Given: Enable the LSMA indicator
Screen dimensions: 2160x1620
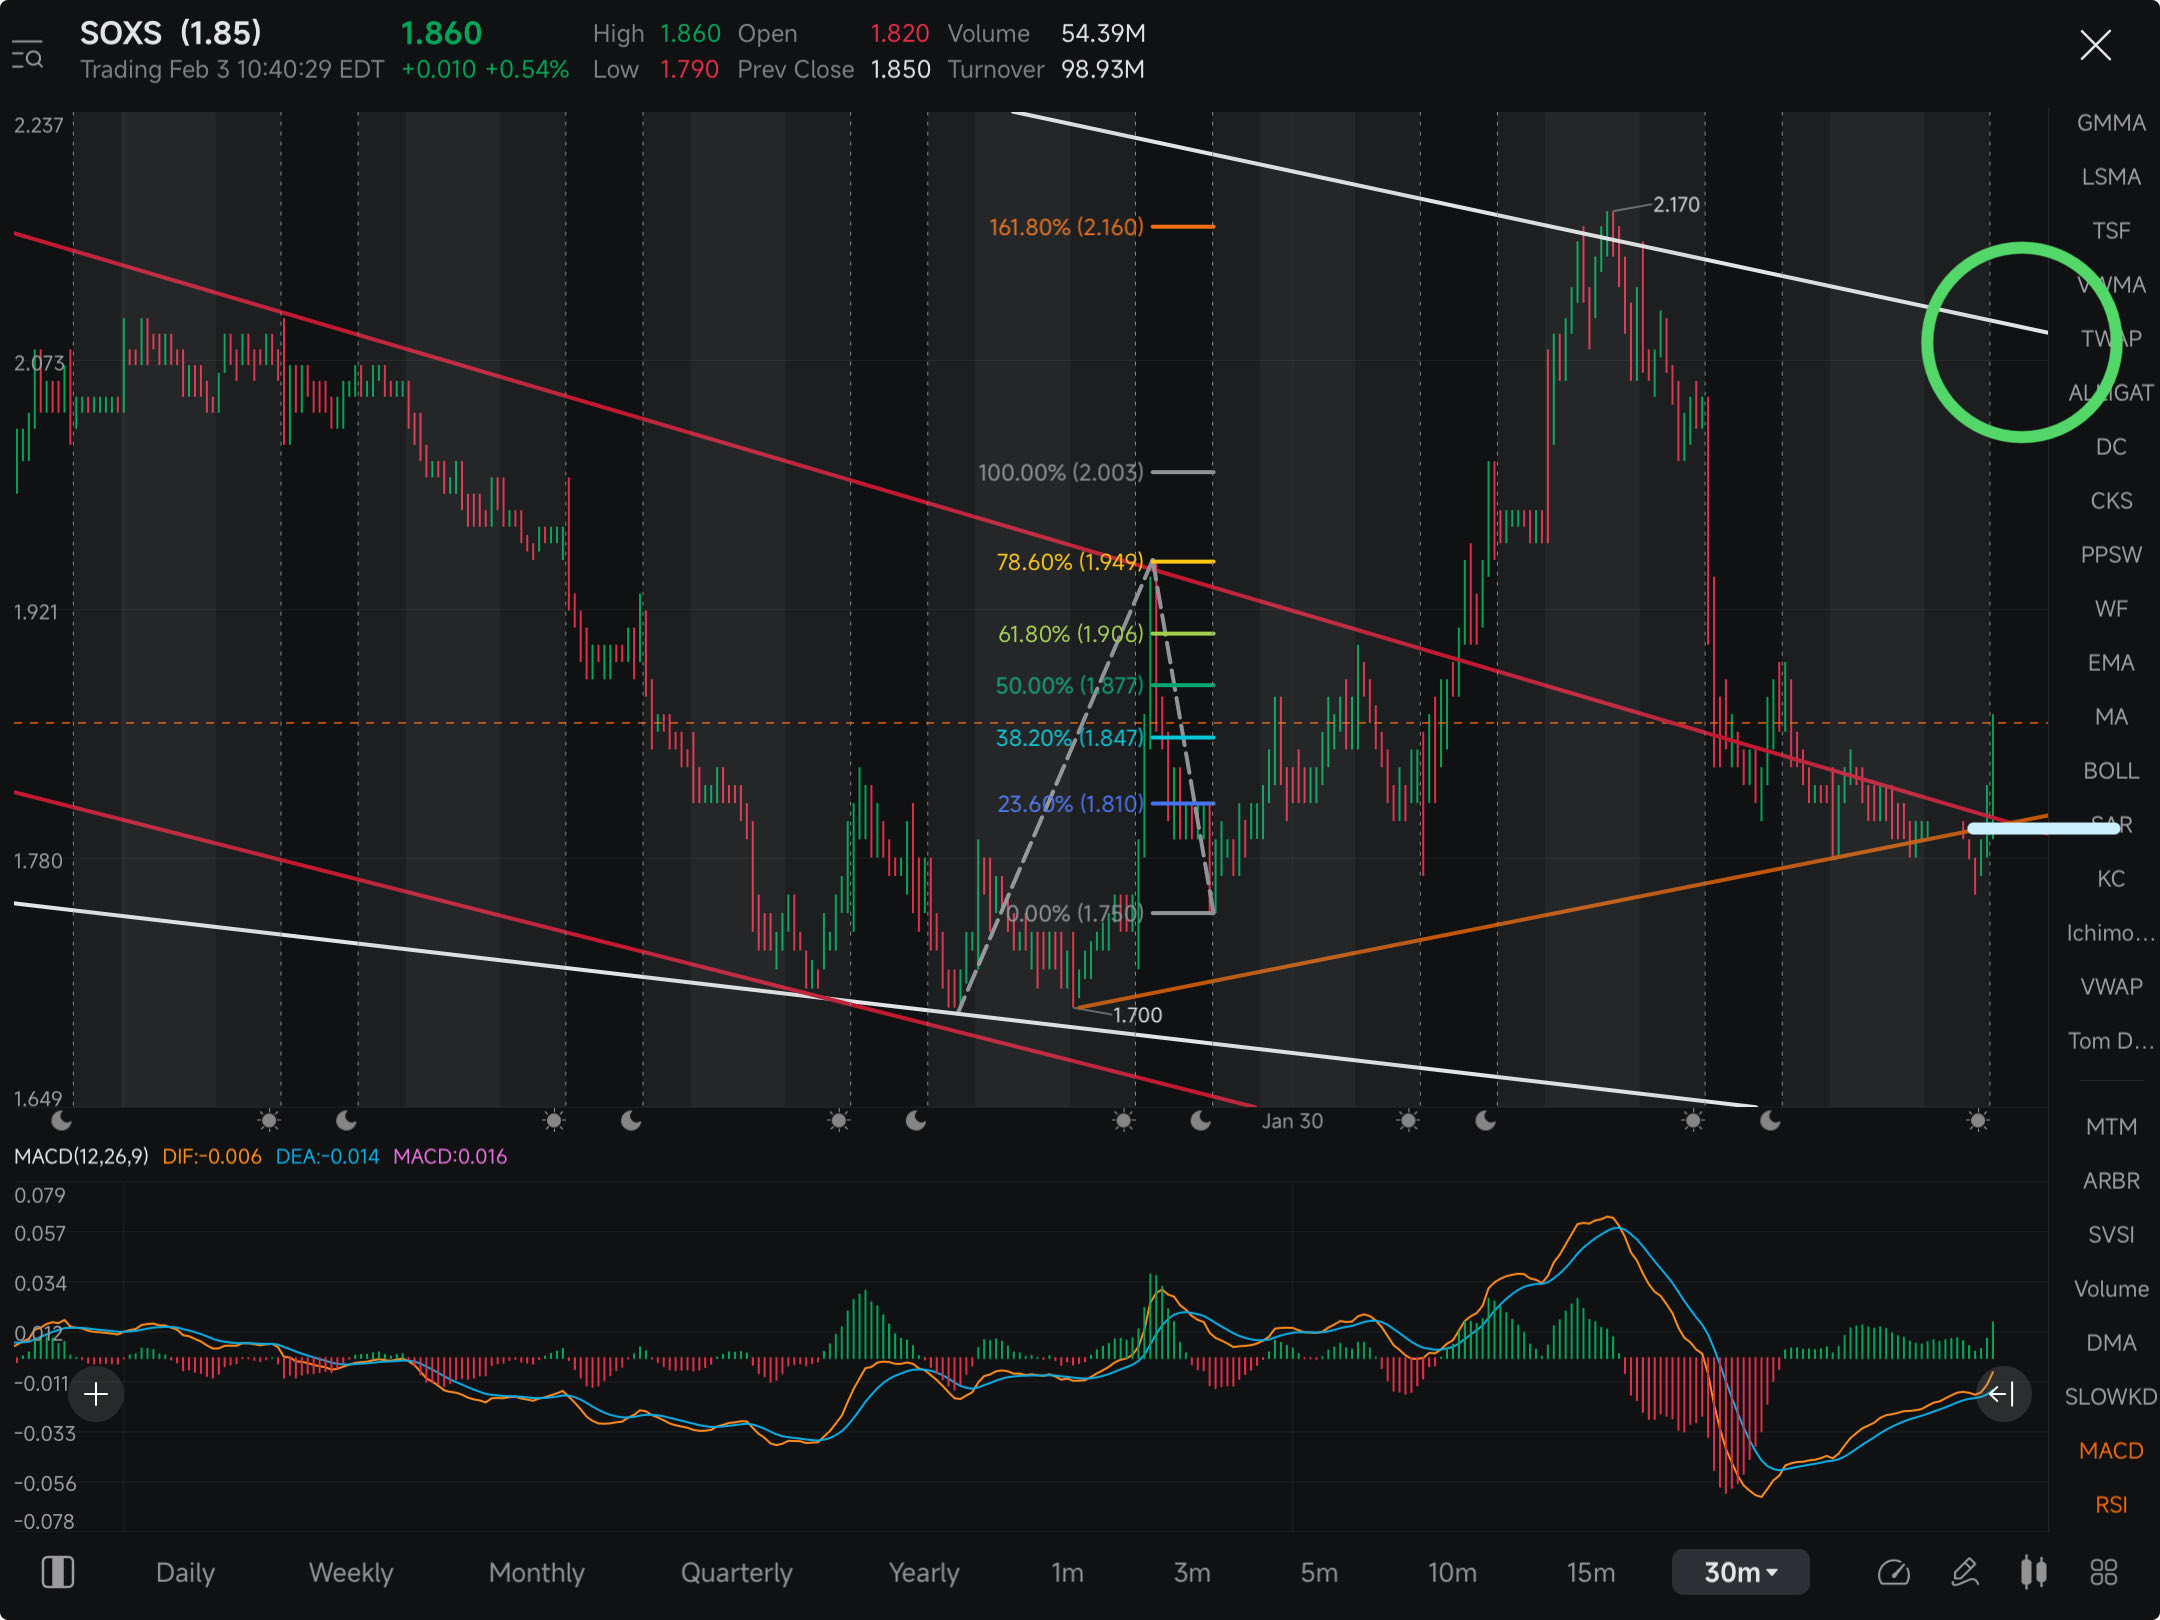Looking at the screenshot, I should 2111,177.
